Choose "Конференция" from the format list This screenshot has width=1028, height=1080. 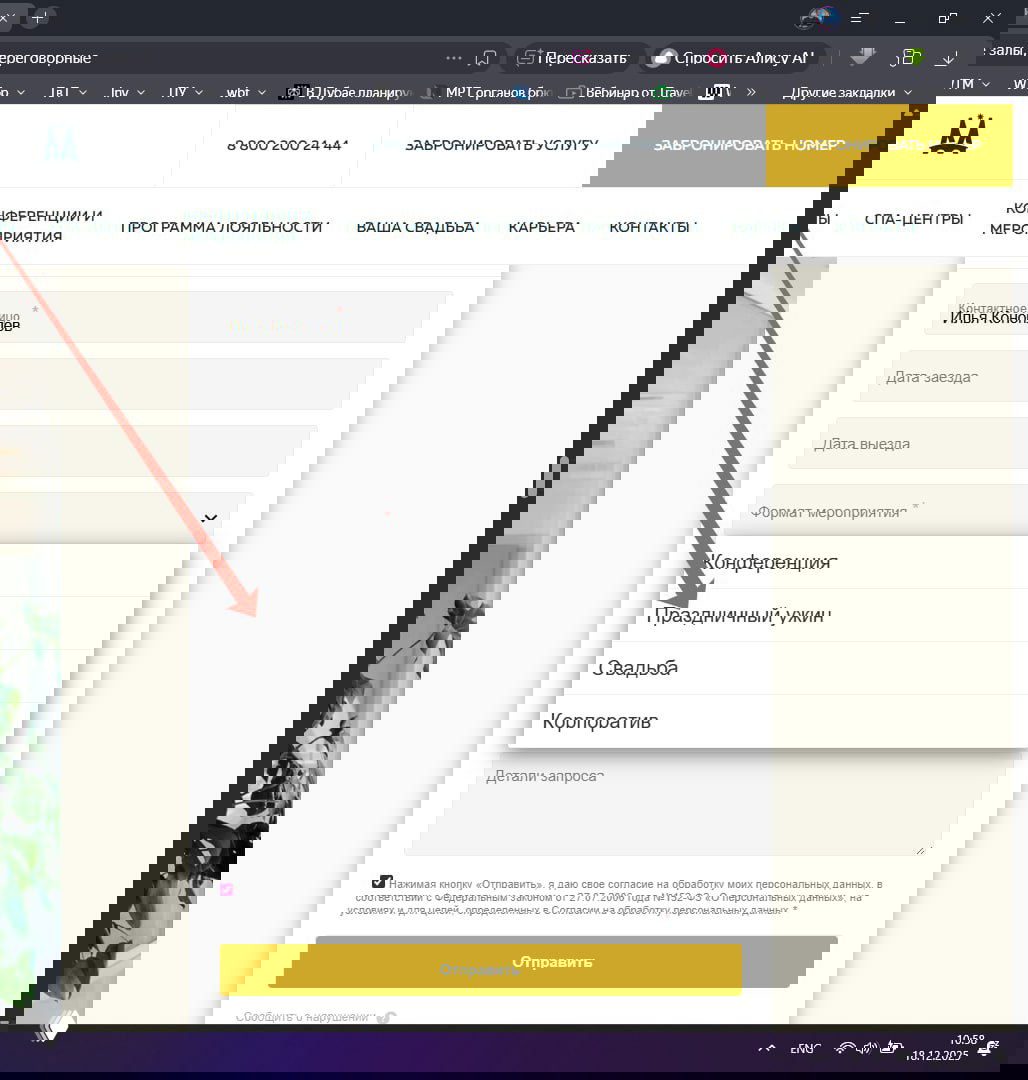(768, 562)
